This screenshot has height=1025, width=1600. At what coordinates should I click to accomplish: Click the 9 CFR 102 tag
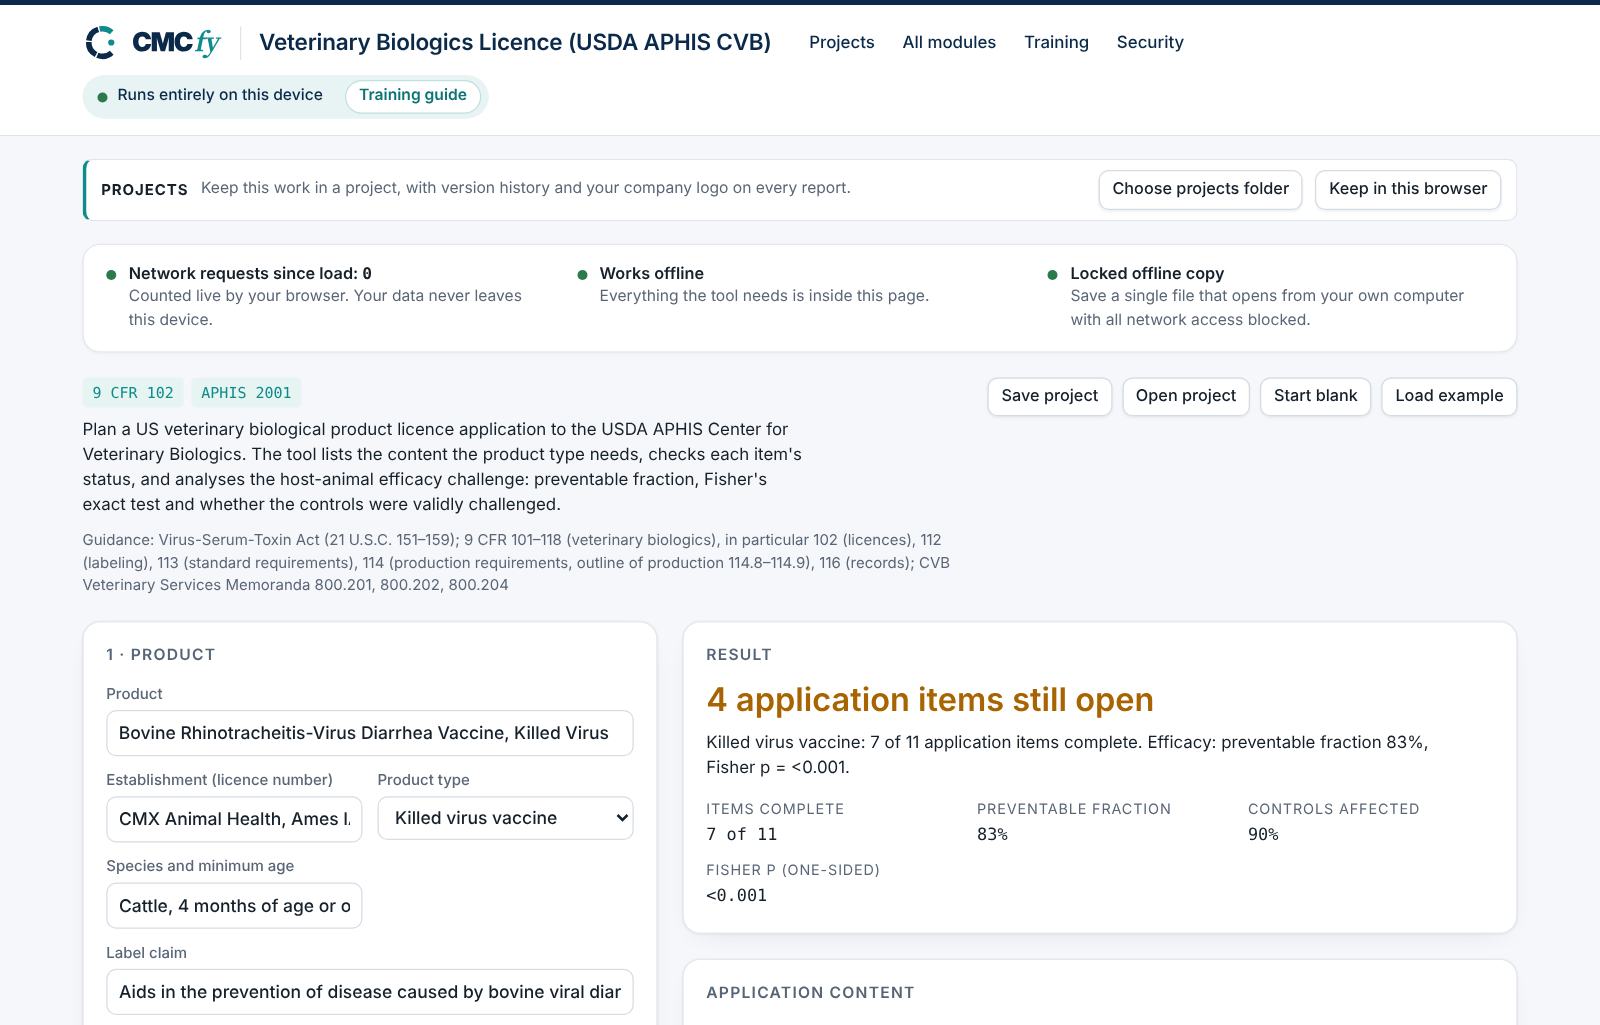[133, 393]
